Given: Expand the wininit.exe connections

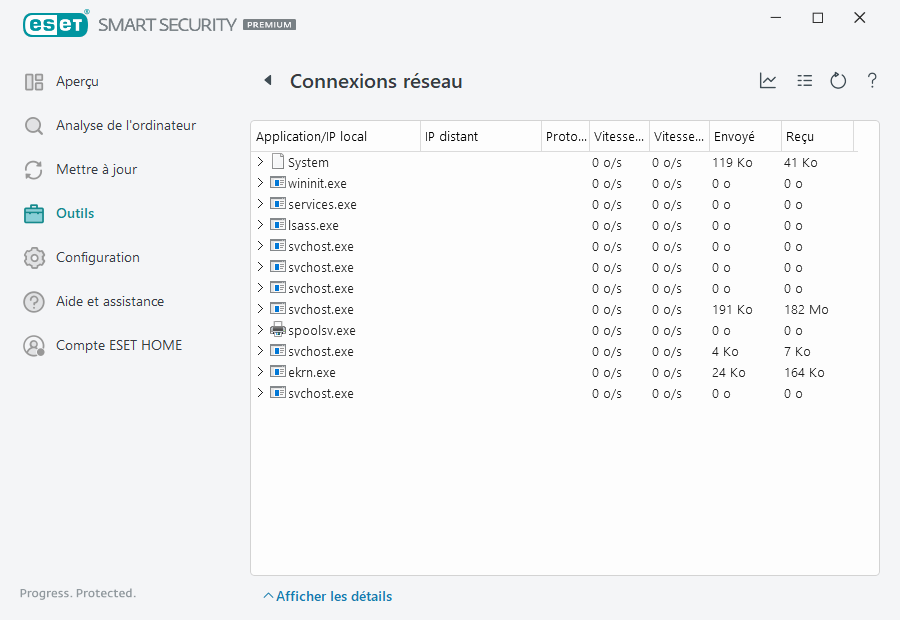Looking at the screenshot, I should click(261, 183).
